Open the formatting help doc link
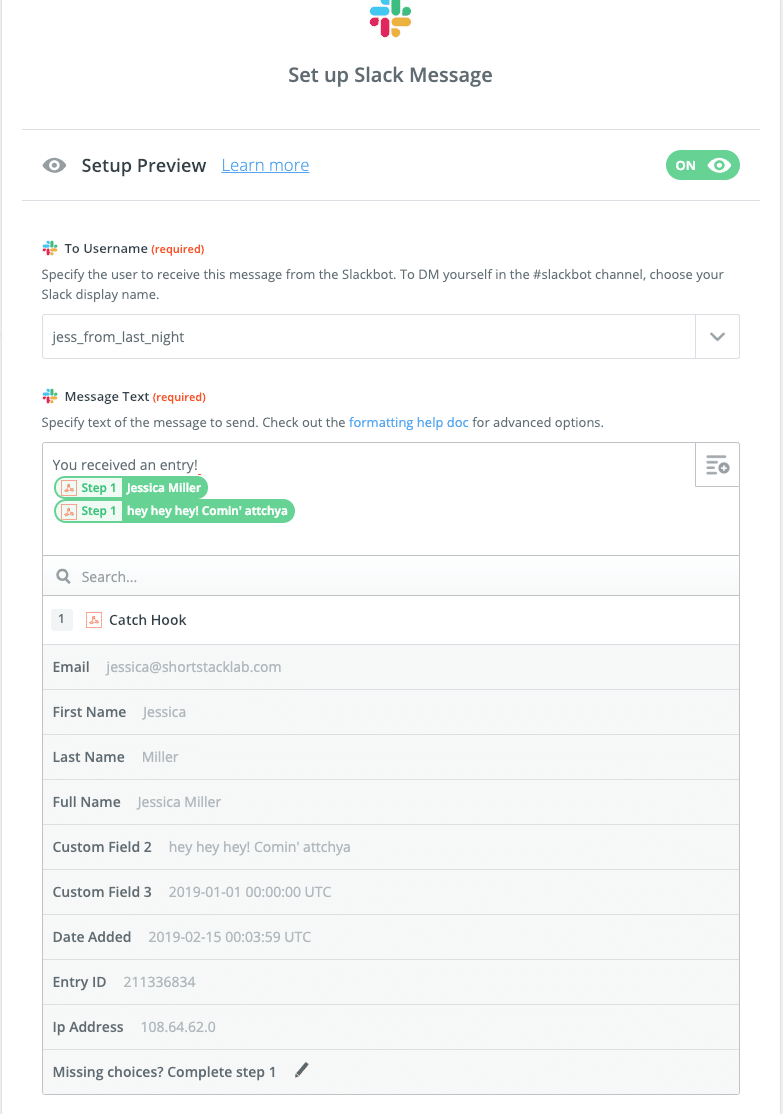 (408, 422)
